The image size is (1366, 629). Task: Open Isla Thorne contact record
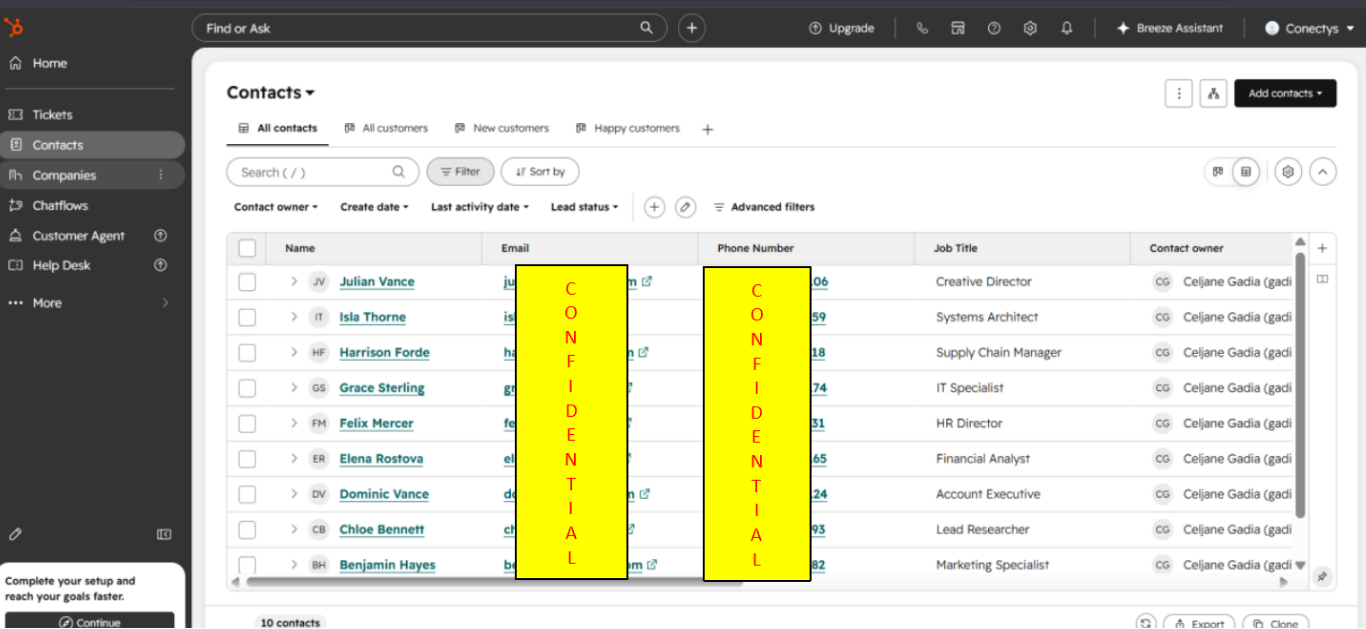coord(372,317)
